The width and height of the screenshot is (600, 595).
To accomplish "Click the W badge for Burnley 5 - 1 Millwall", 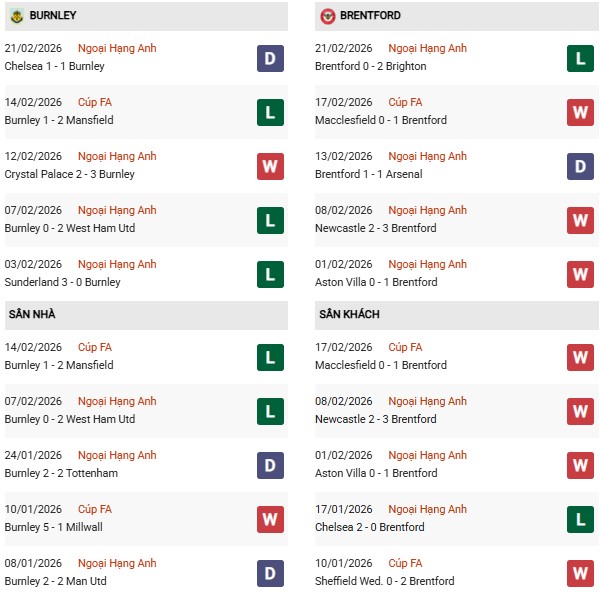I will tap(271, 519).
